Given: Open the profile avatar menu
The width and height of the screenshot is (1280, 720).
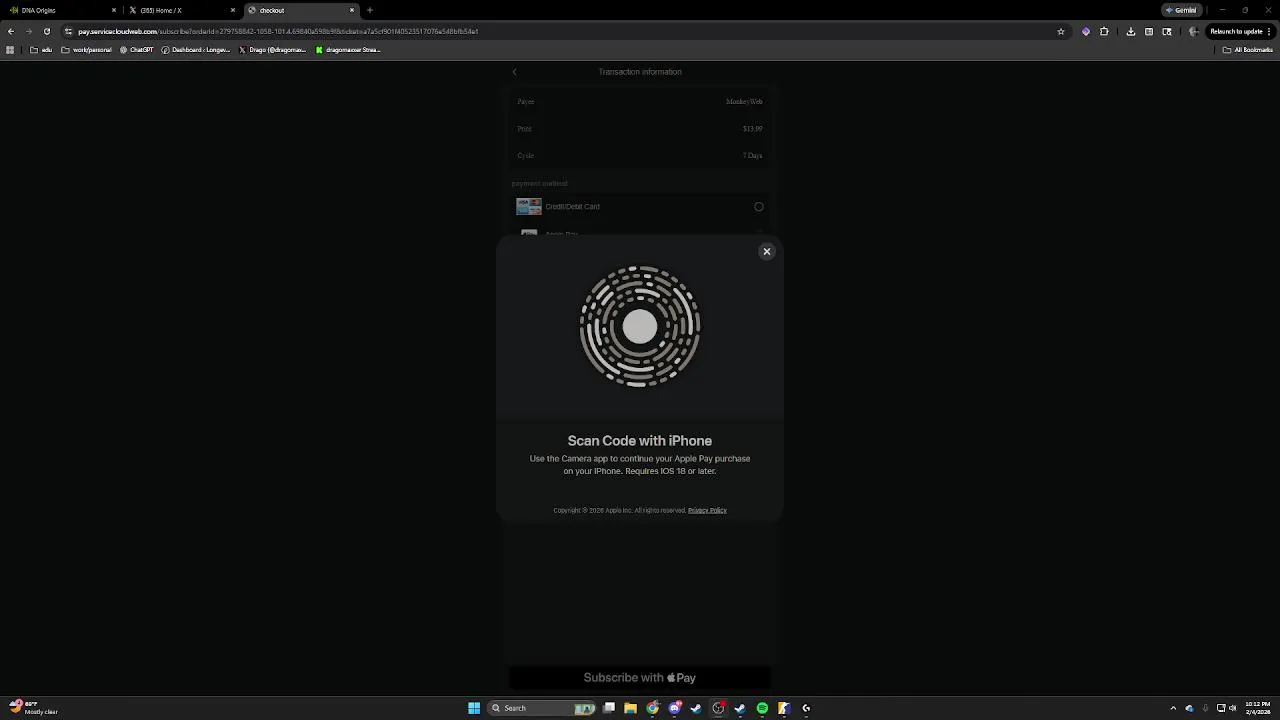Looking at the screenshot, I should [x=1194, y=31].
